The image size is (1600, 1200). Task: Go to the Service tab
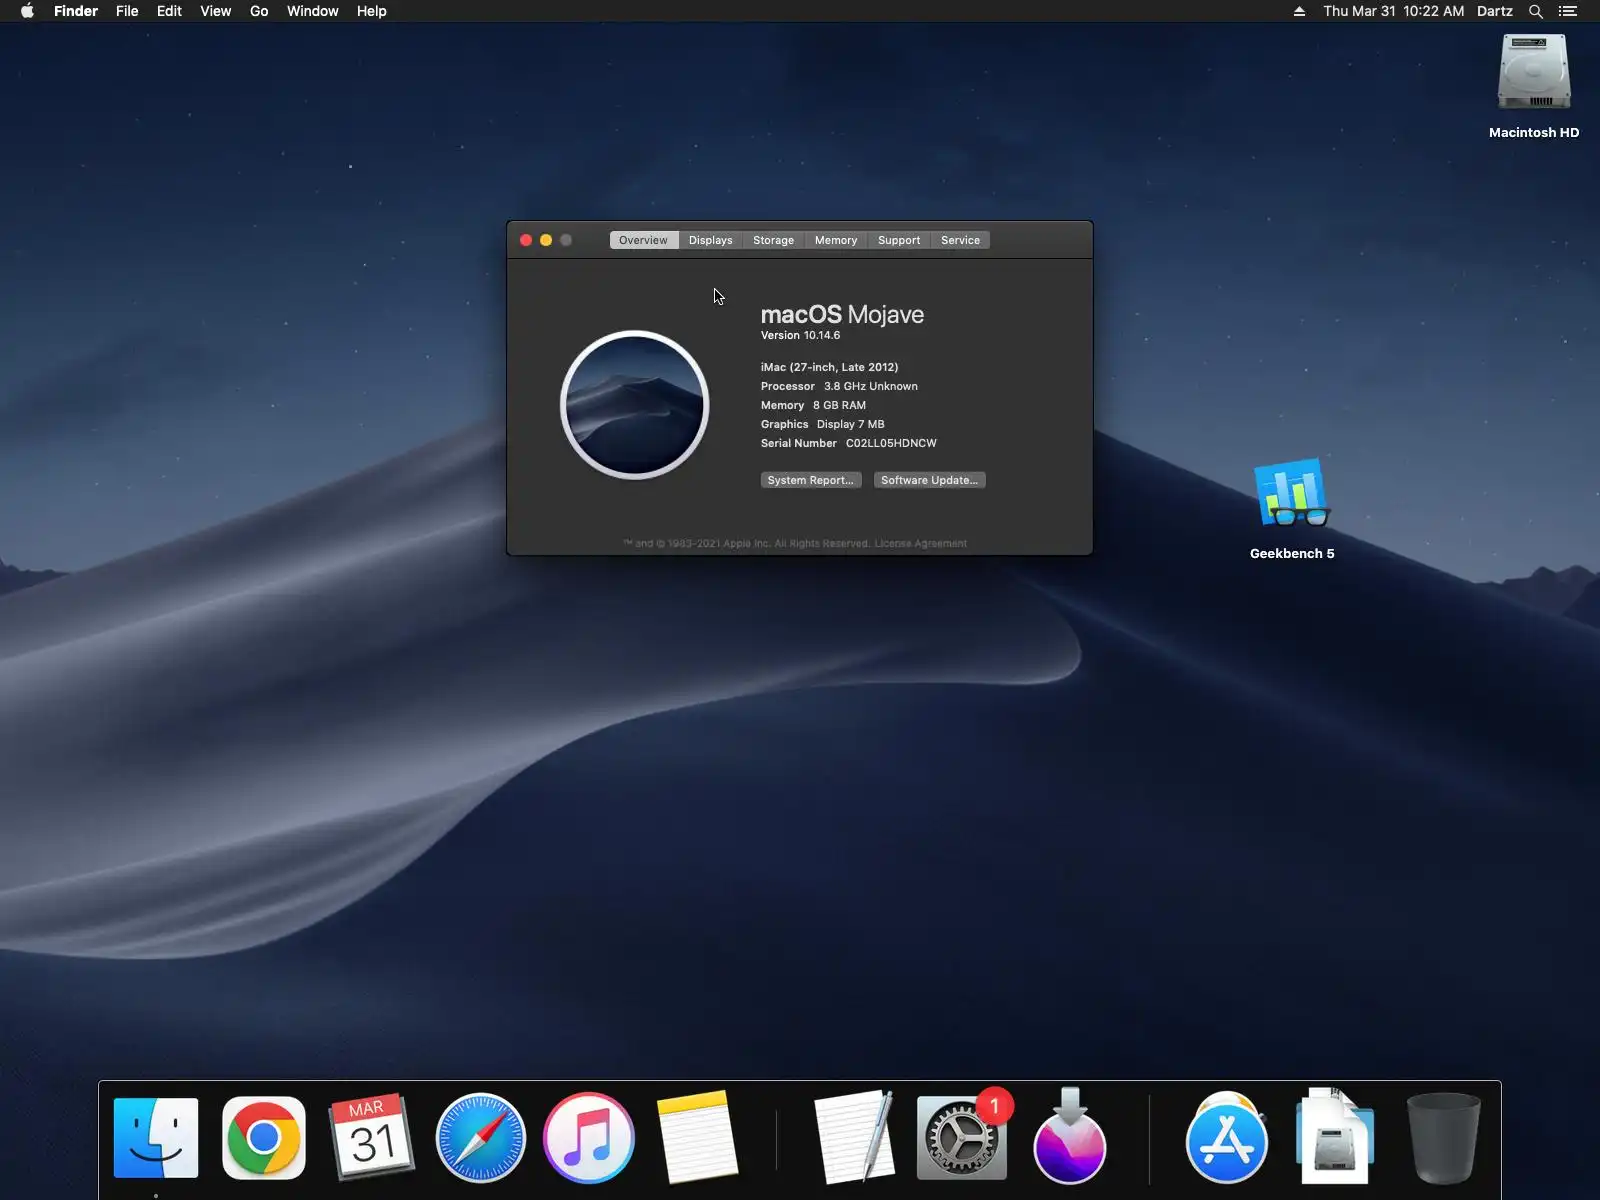960,240
